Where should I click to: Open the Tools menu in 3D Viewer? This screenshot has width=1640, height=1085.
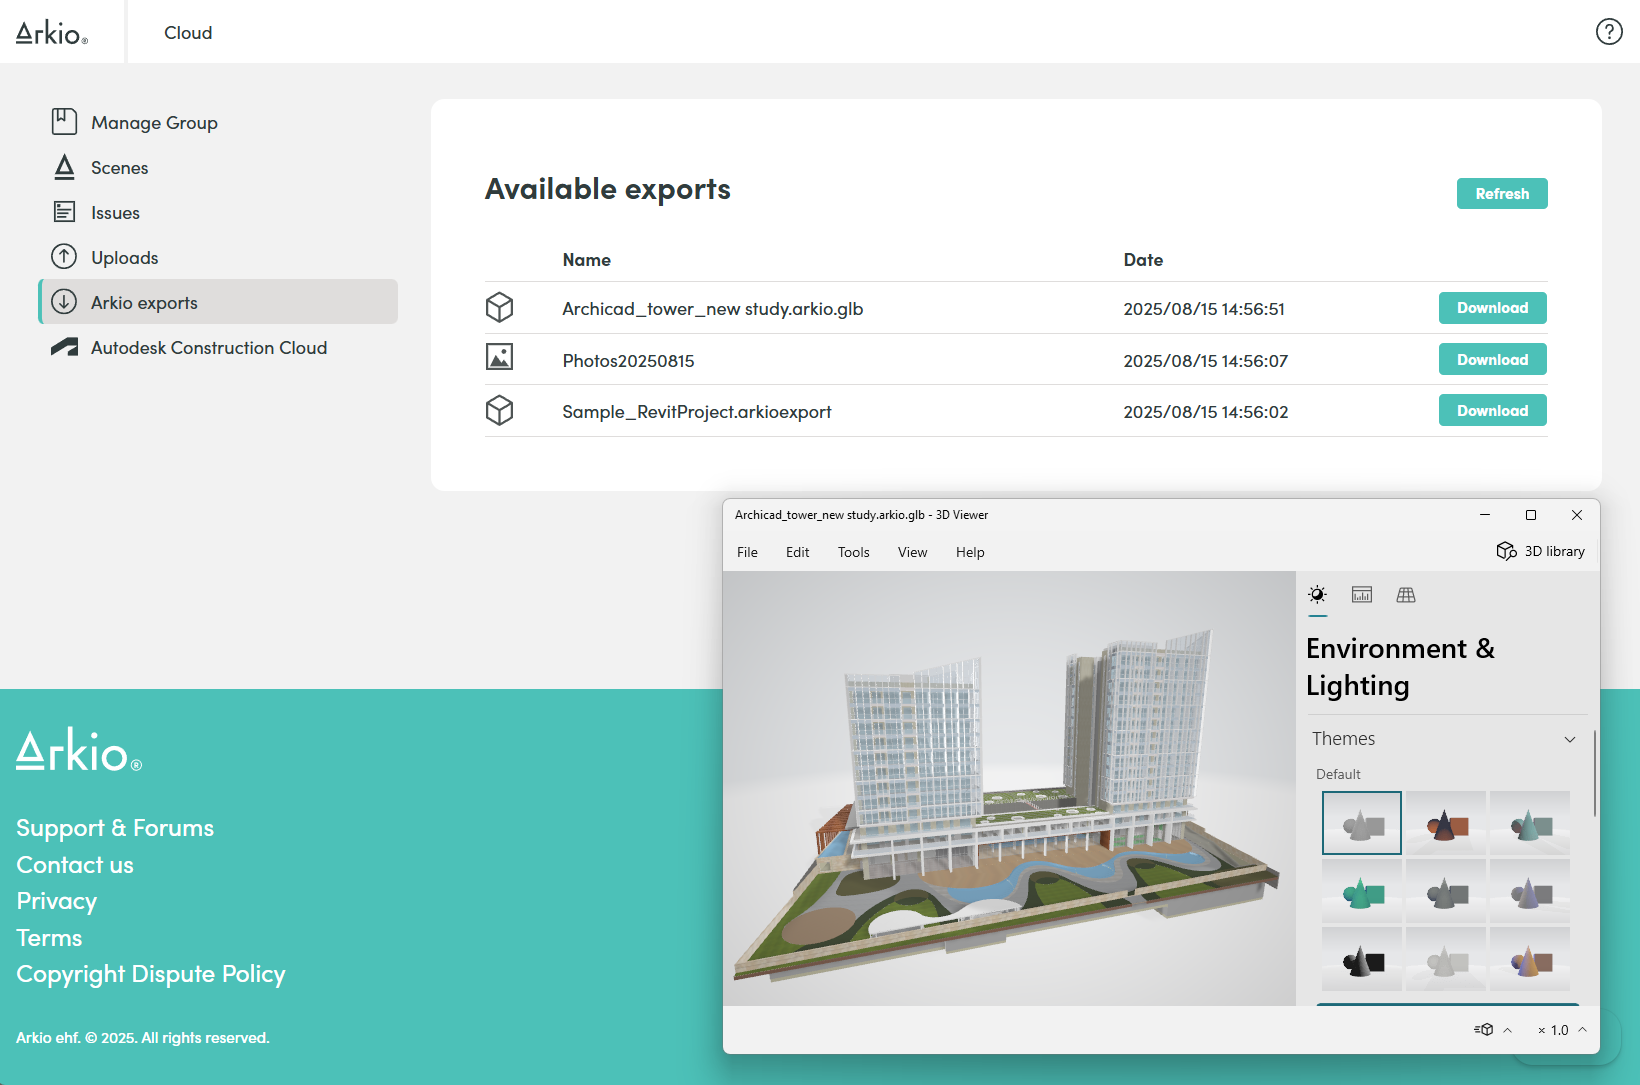pyautogui.click(x=853, y=551)
